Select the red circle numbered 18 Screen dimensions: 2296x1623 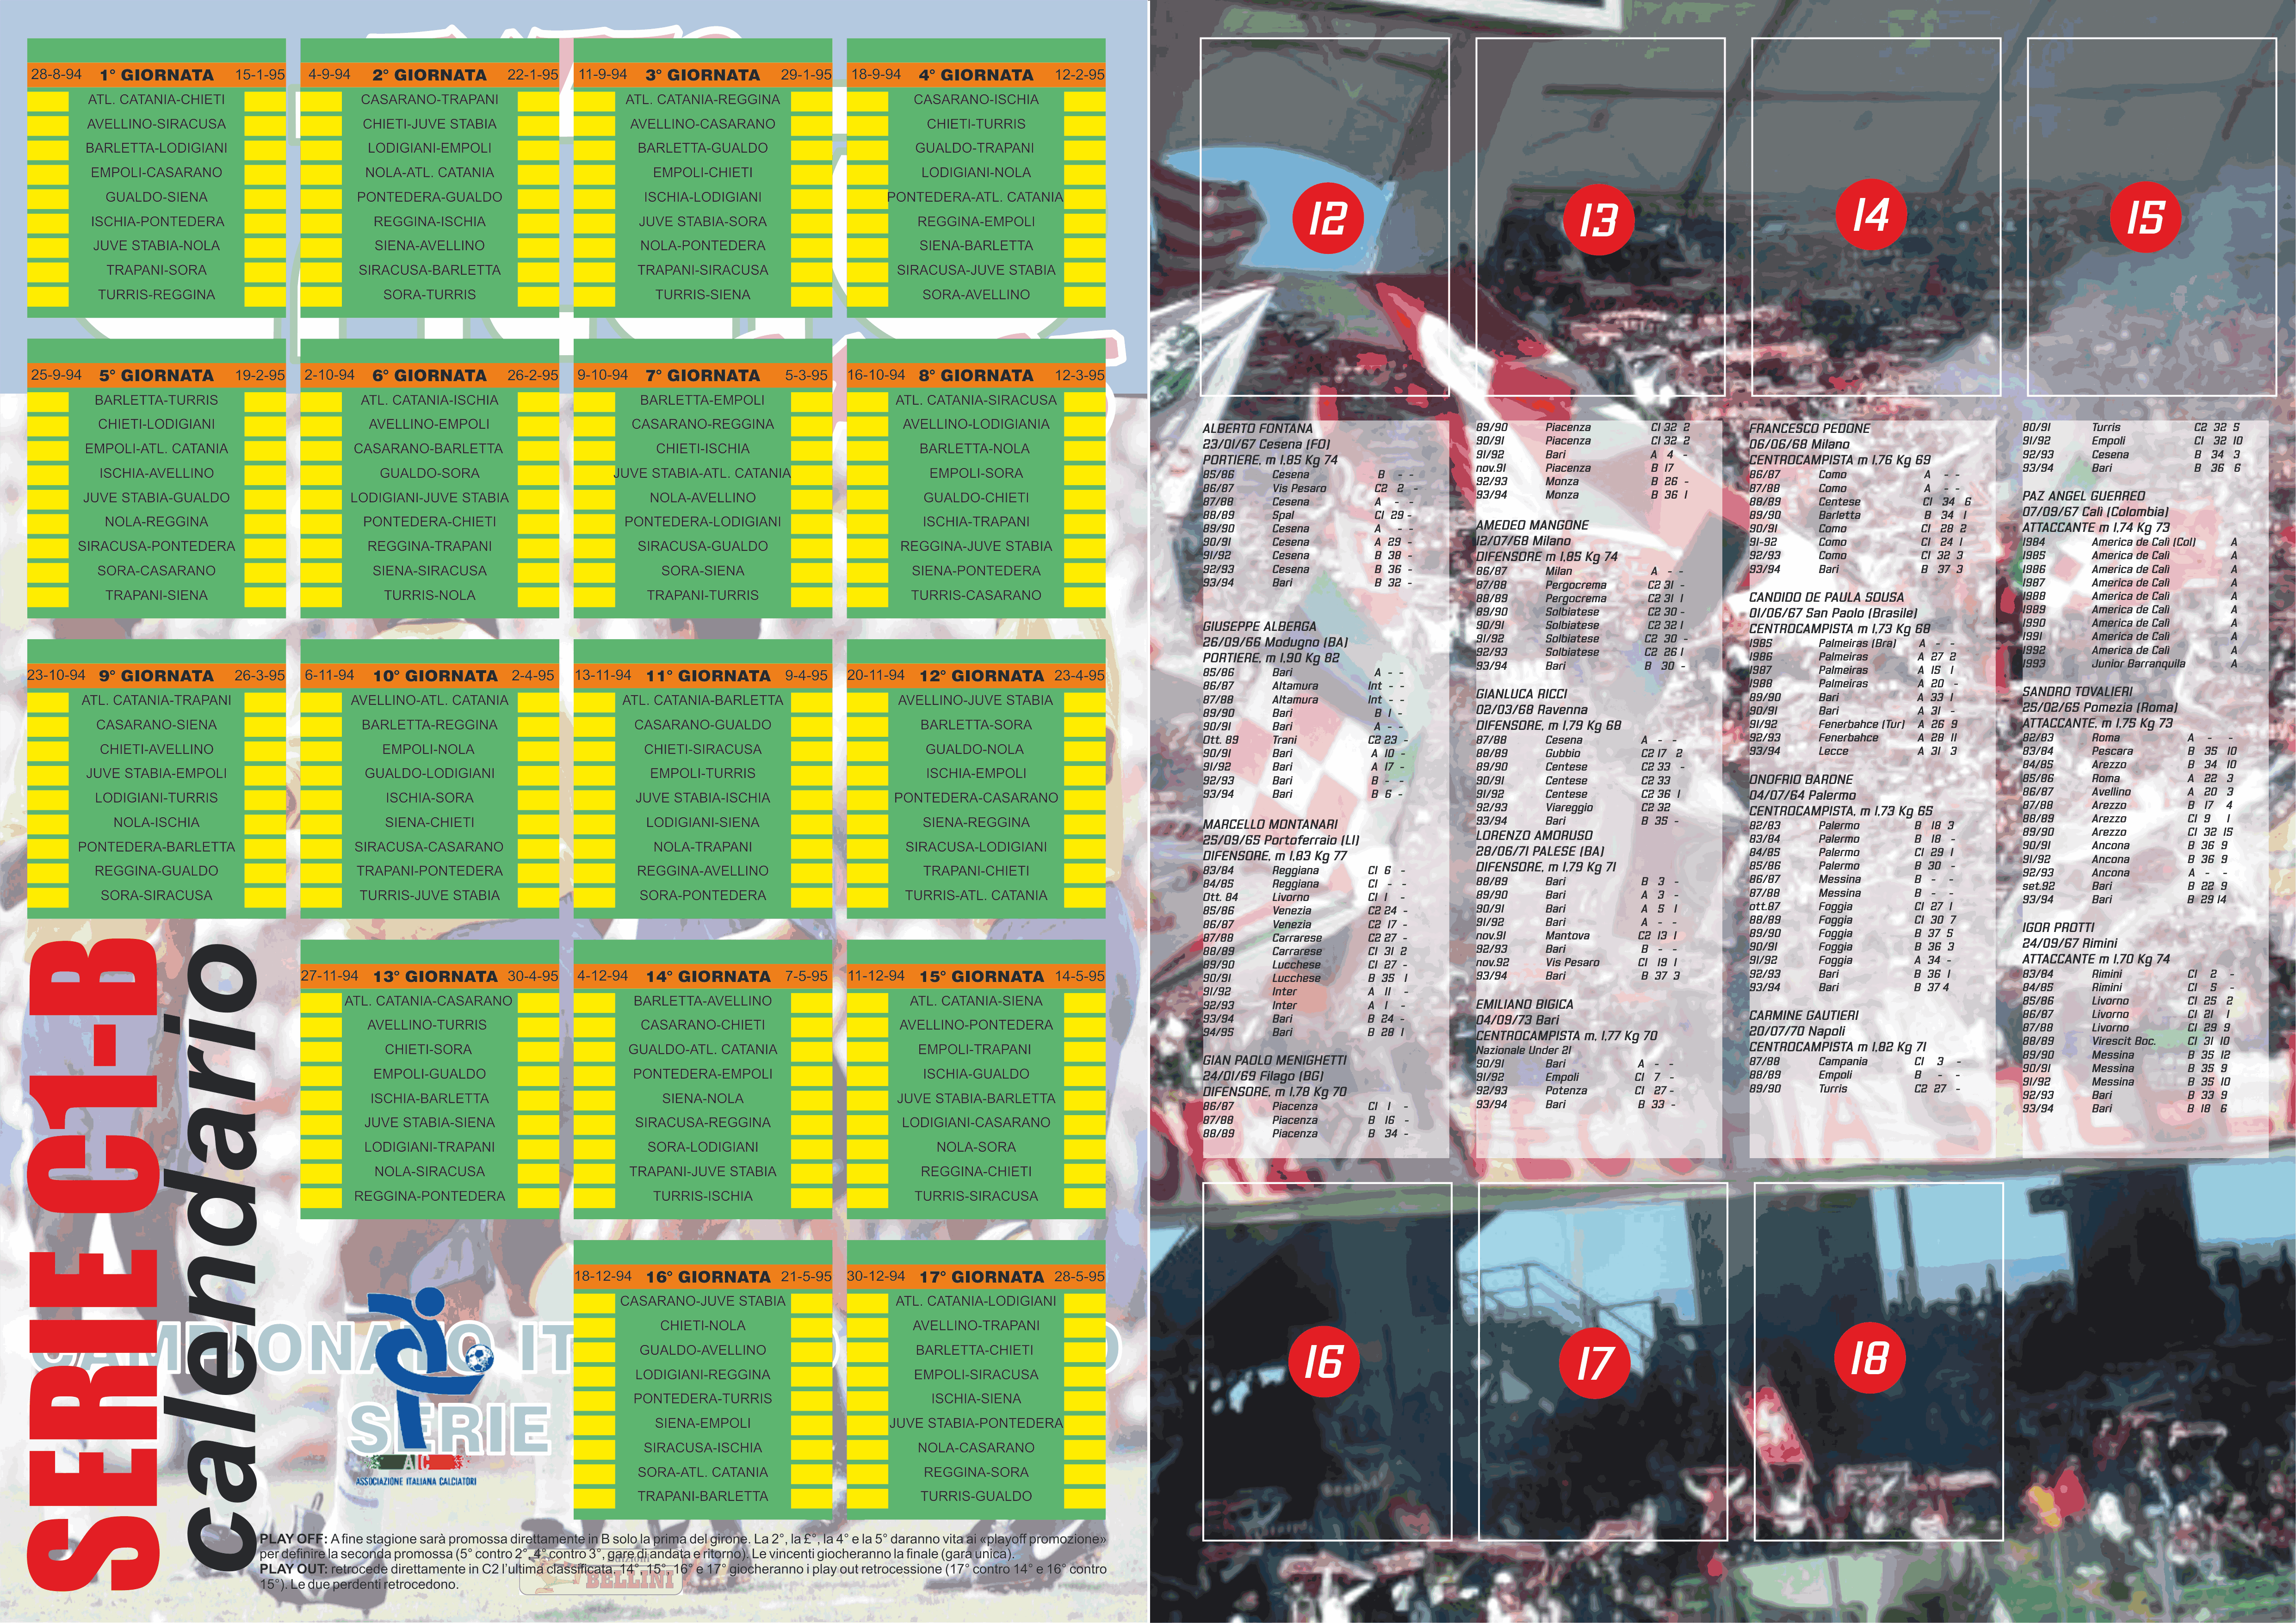[1871, 1357]
